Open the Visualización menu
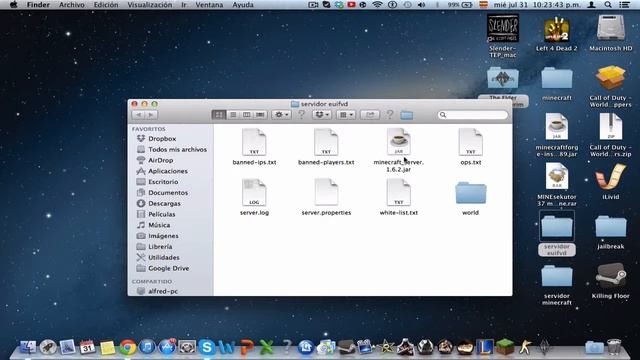The width and height of the screenshot is (640, 360). (150, 5)
